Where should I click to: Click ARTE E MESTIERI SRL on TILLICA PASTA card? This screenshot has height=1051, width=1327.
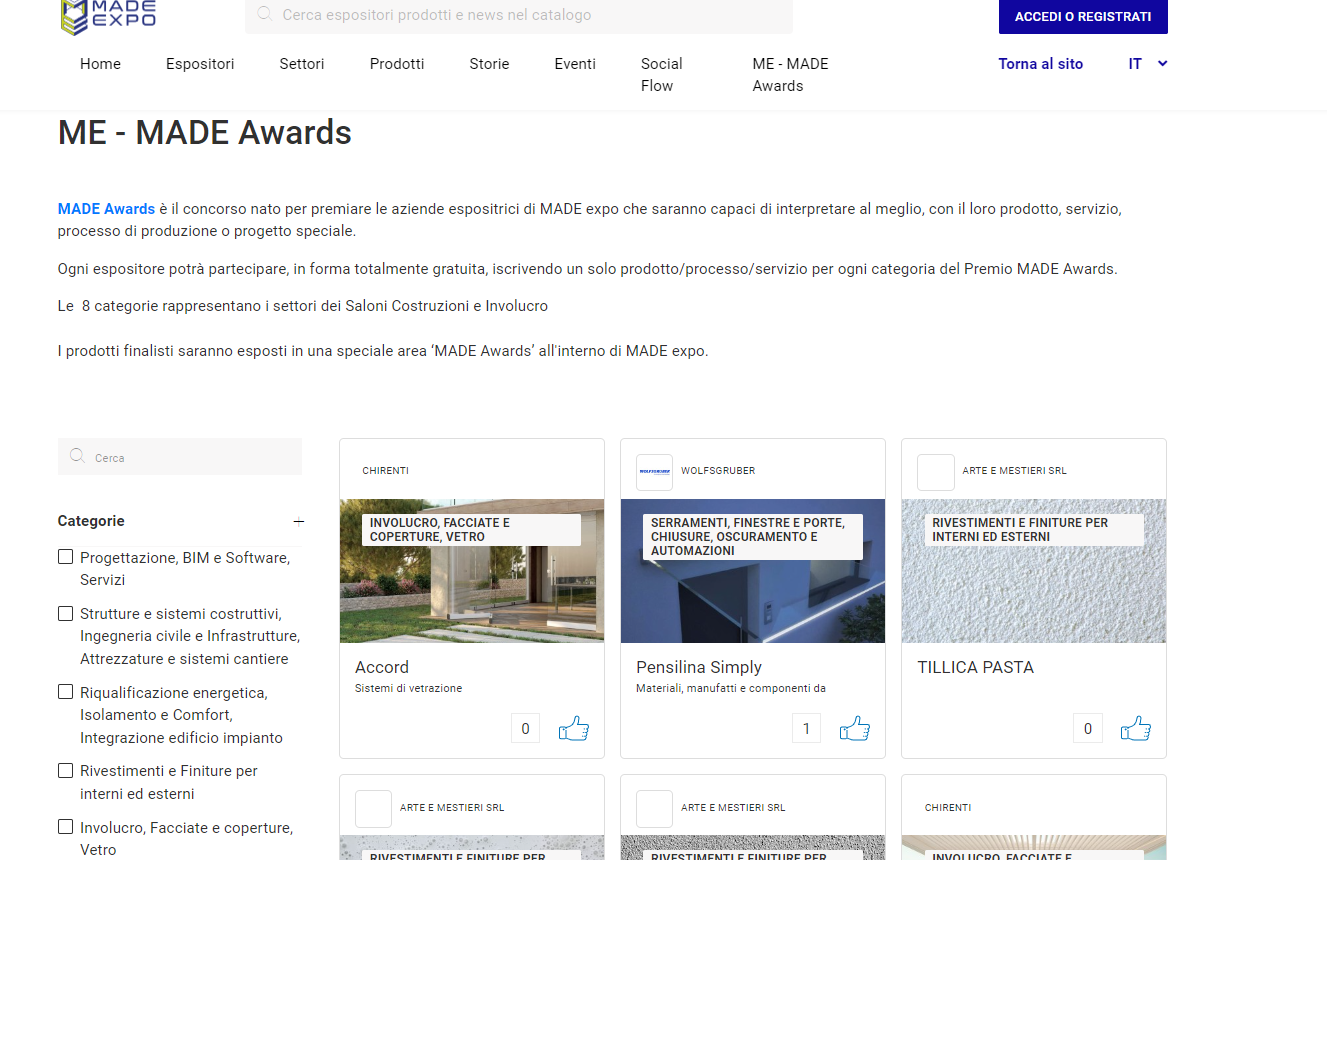pyautogui.click(x=1015, y=471)
